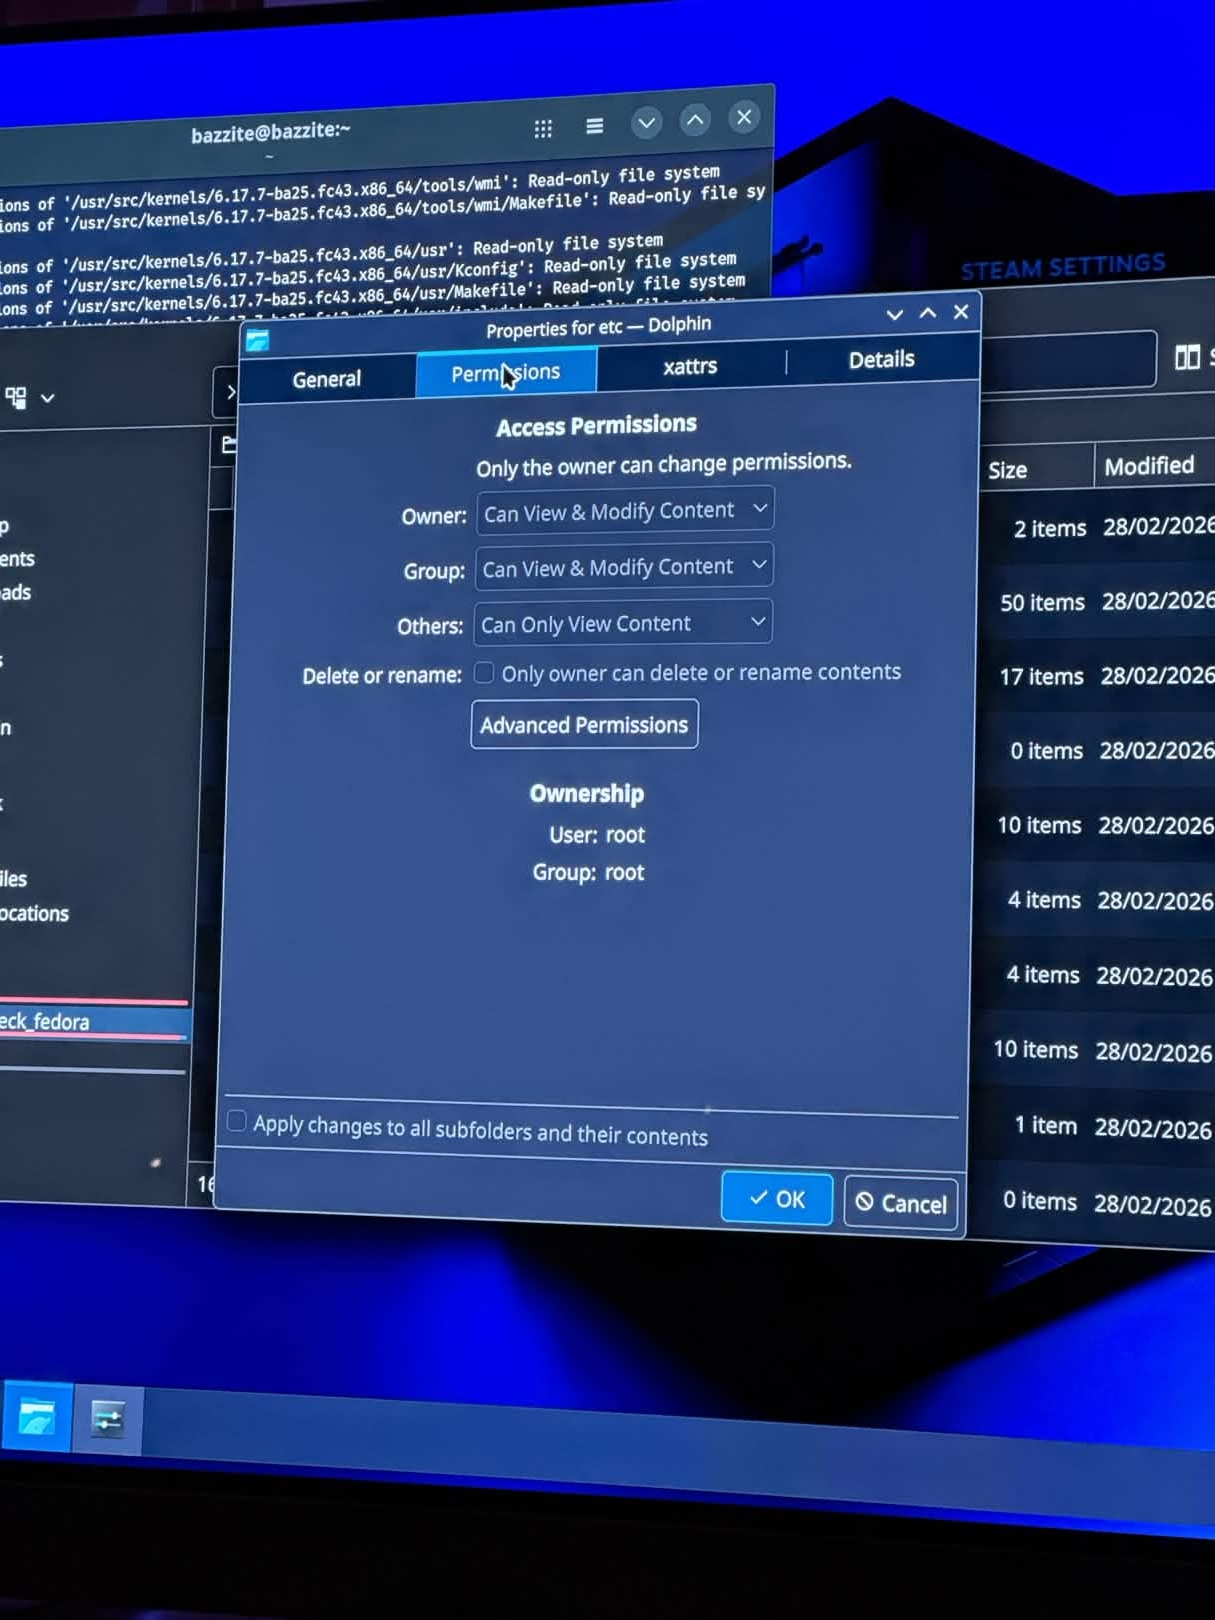Click the iles sidebar entry

[14, 879]
